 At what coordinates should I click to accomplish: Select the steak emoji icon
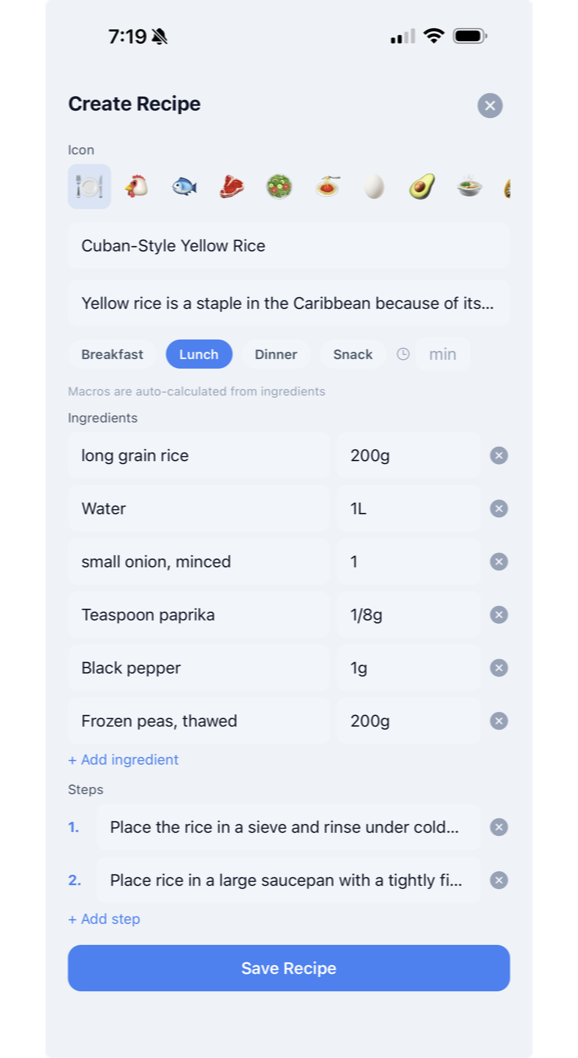pyautogui.click(x=231, y=186)
